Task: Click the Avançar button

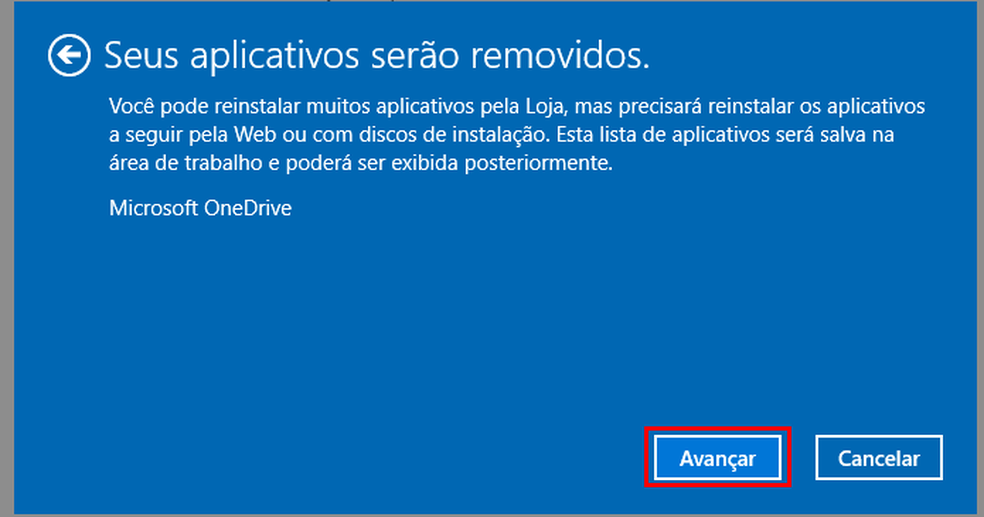Action: pyautogui.click(x=717, y=457)
